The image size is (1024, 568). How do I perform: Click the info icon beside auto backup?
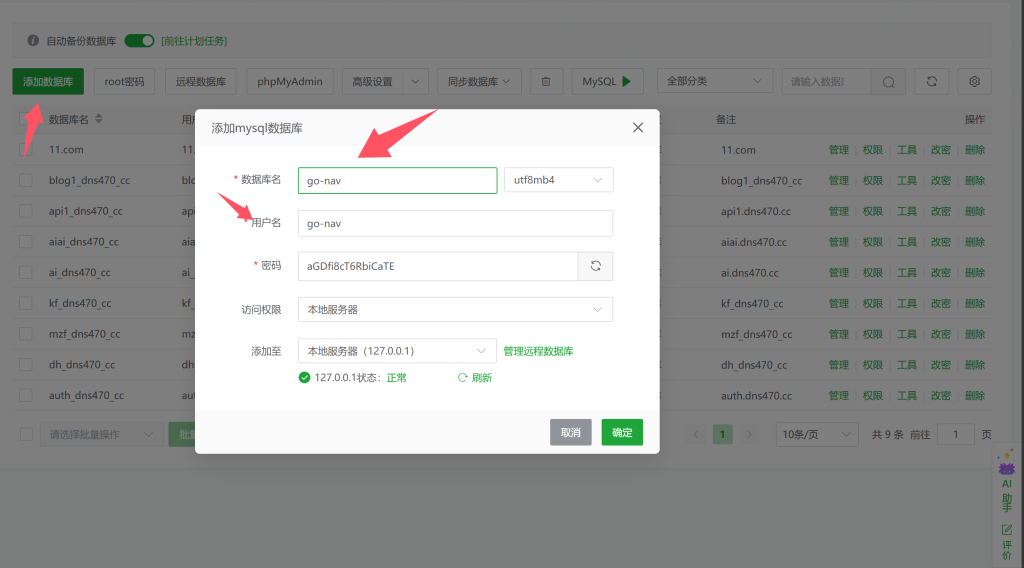click(x=33, y=40)
